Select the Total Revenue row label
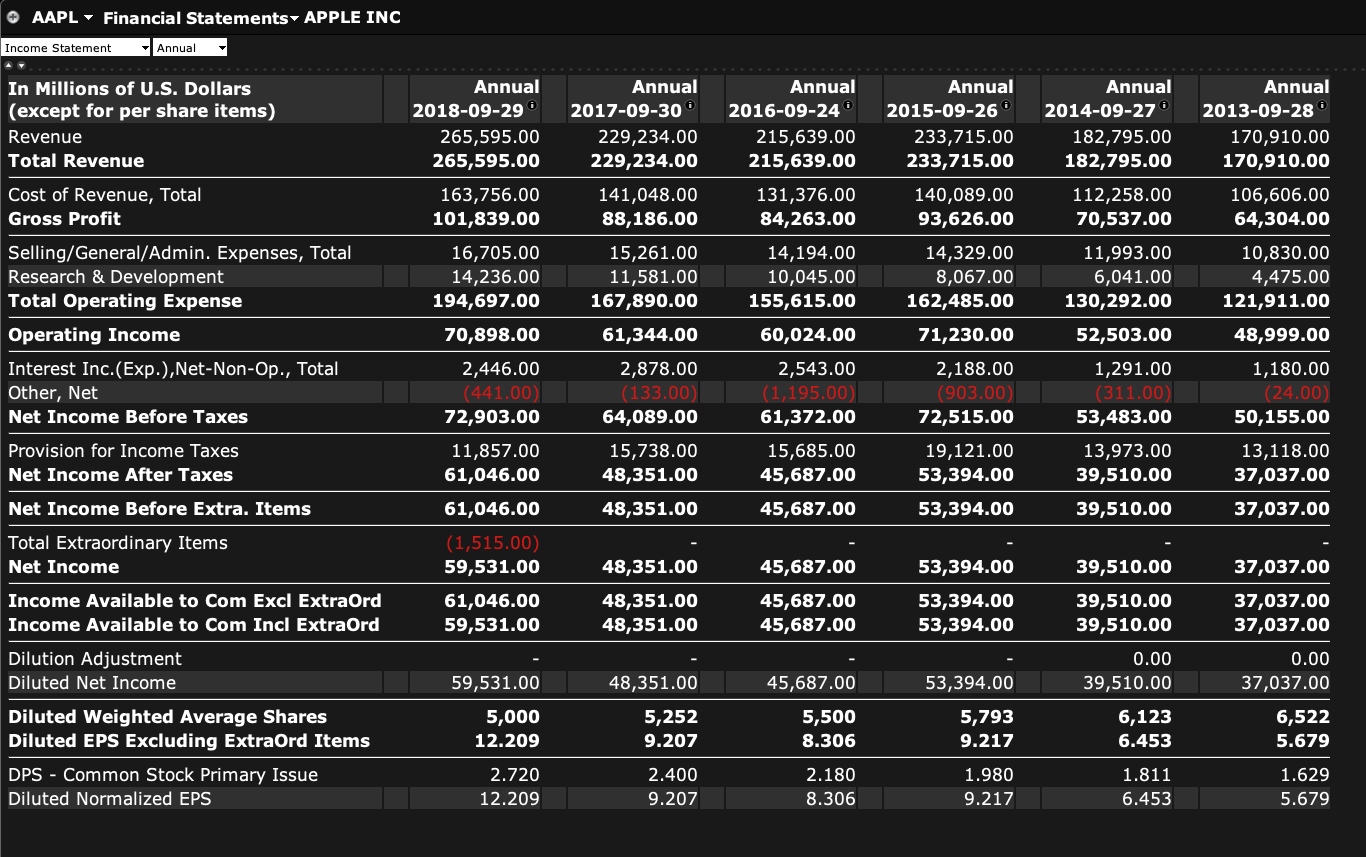1366x857 pixels. [x=76, y=161]
